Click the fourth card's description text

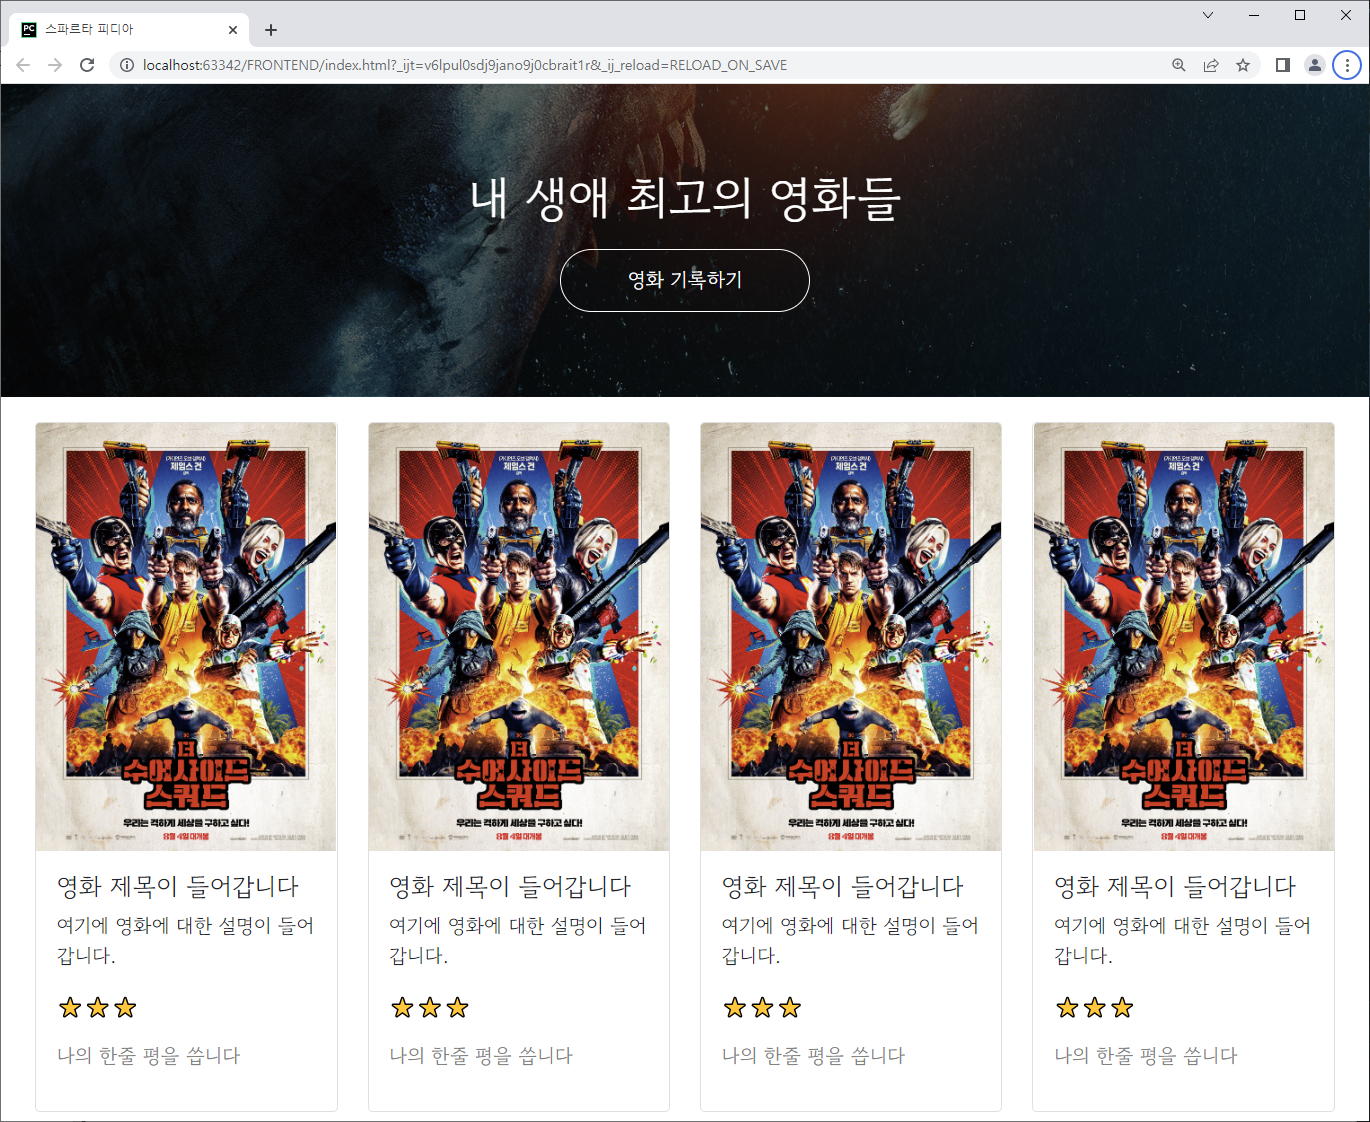pos(1183,940)
